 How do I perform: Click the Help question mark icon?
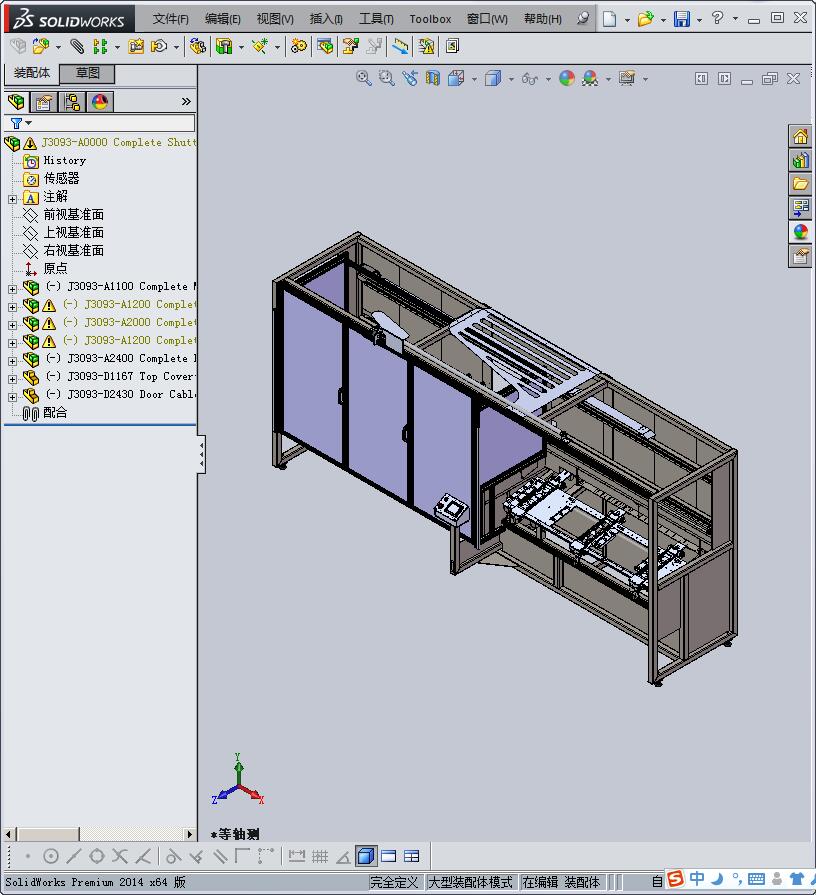tap(717, 18)
